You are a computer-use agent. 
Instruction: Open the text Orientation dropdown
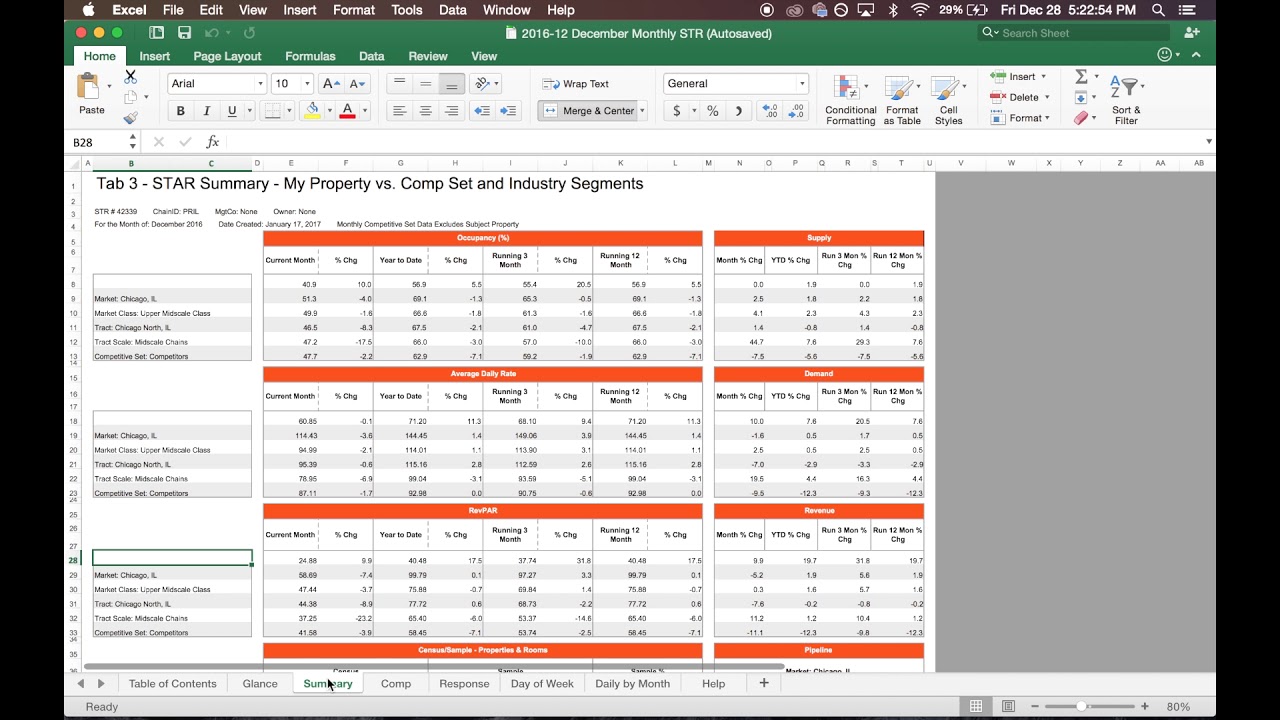(486, 84)
